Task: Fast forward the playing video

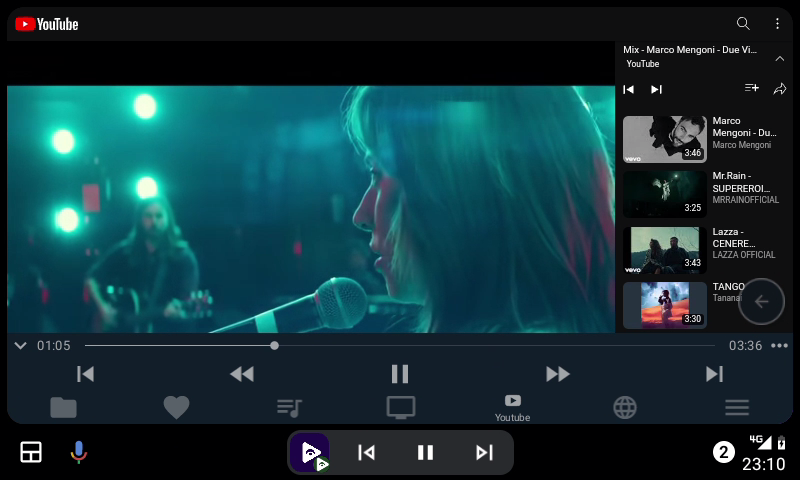Action: point(558,374)
